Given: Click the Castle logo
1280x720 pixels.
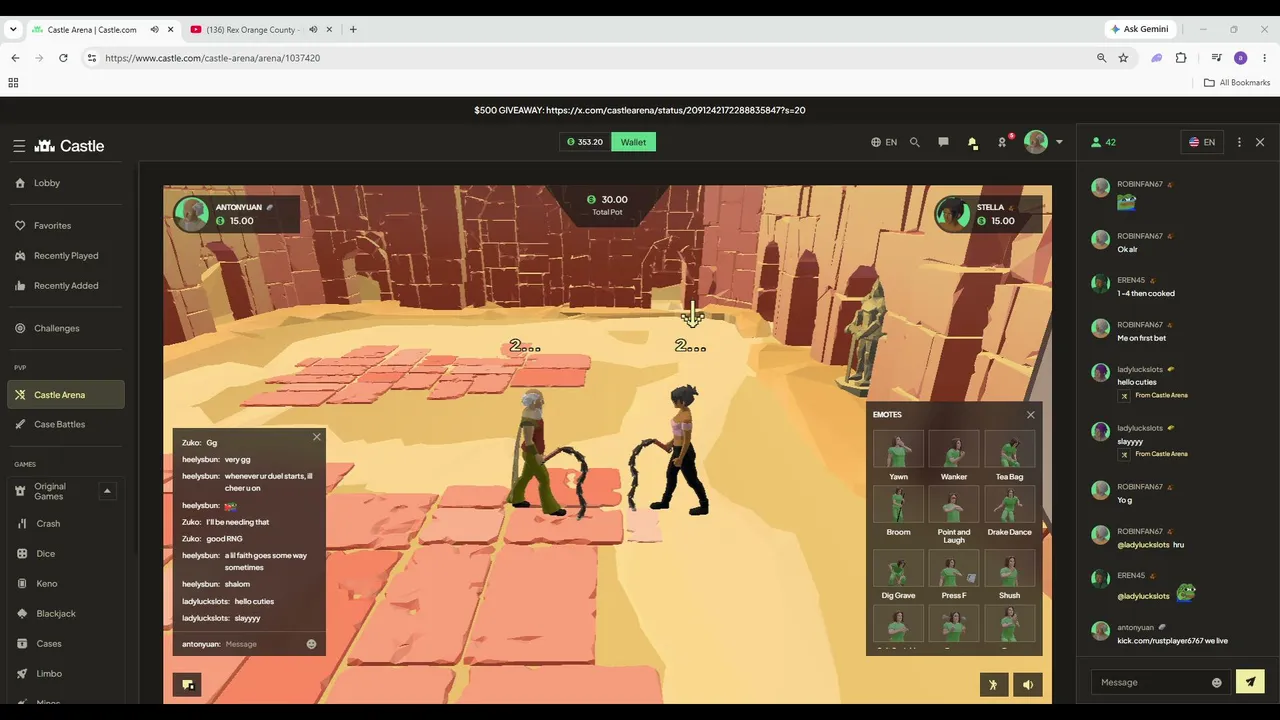Looking at the screenshot, I should pyautogui.click(x=69, y=146).
